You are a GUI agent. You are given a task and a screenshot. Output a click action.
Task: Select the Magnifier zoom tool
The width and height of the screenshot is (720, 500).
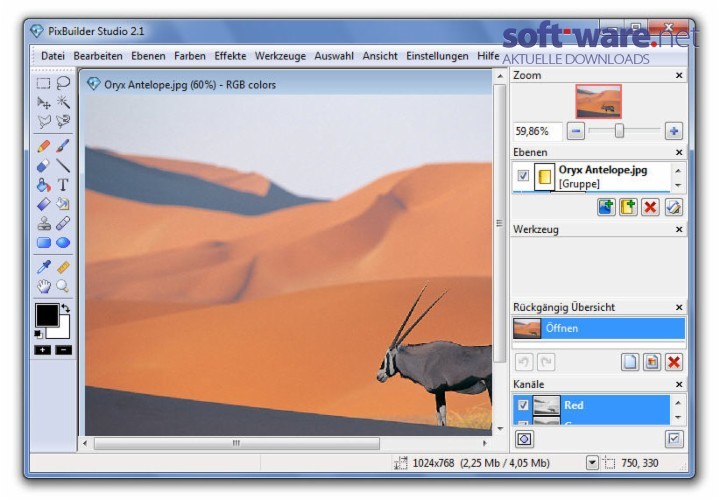63,287
